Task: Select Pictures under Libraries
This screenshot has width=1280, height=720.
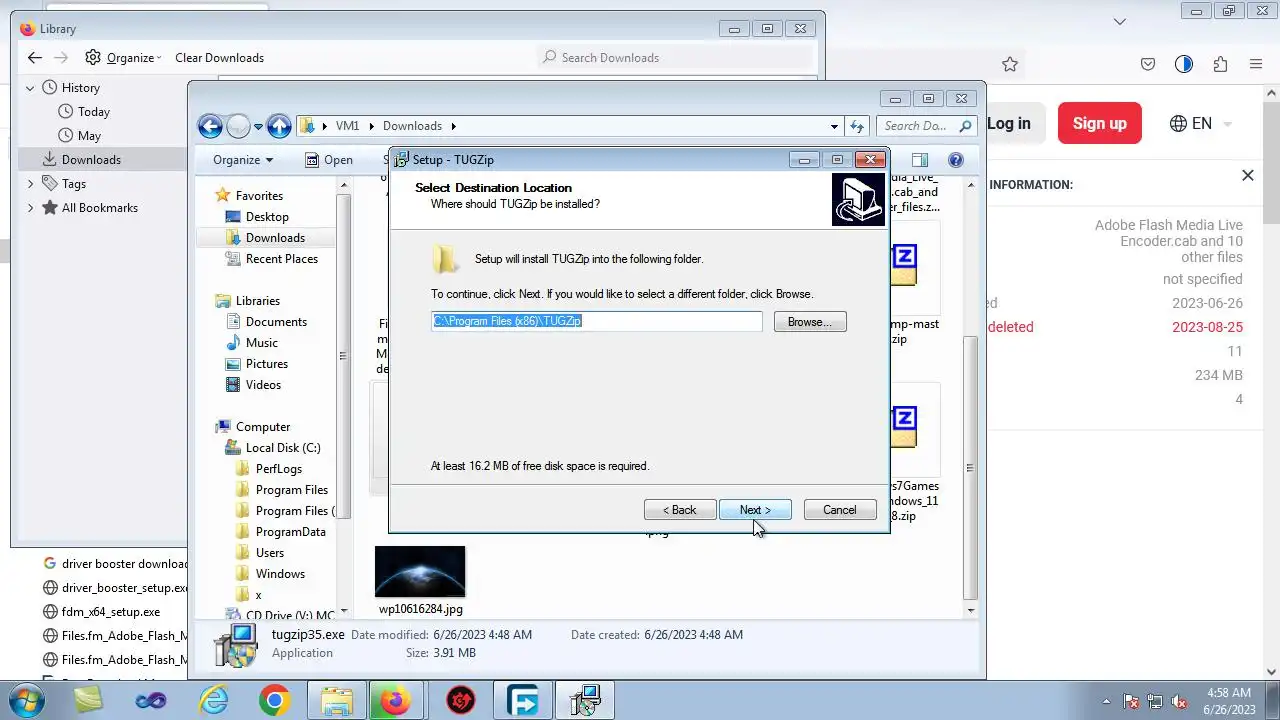Action: pos(267,364)
